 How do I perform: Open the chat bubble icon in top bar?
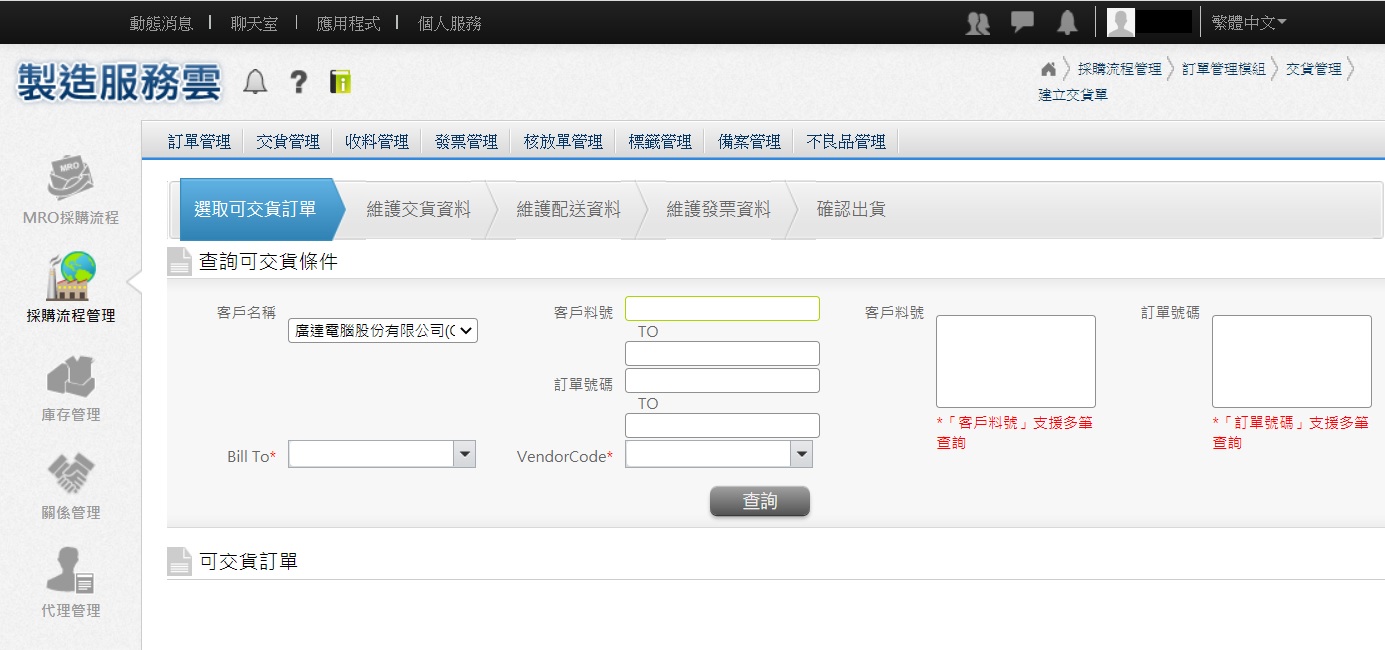(x=1022, y=23)
